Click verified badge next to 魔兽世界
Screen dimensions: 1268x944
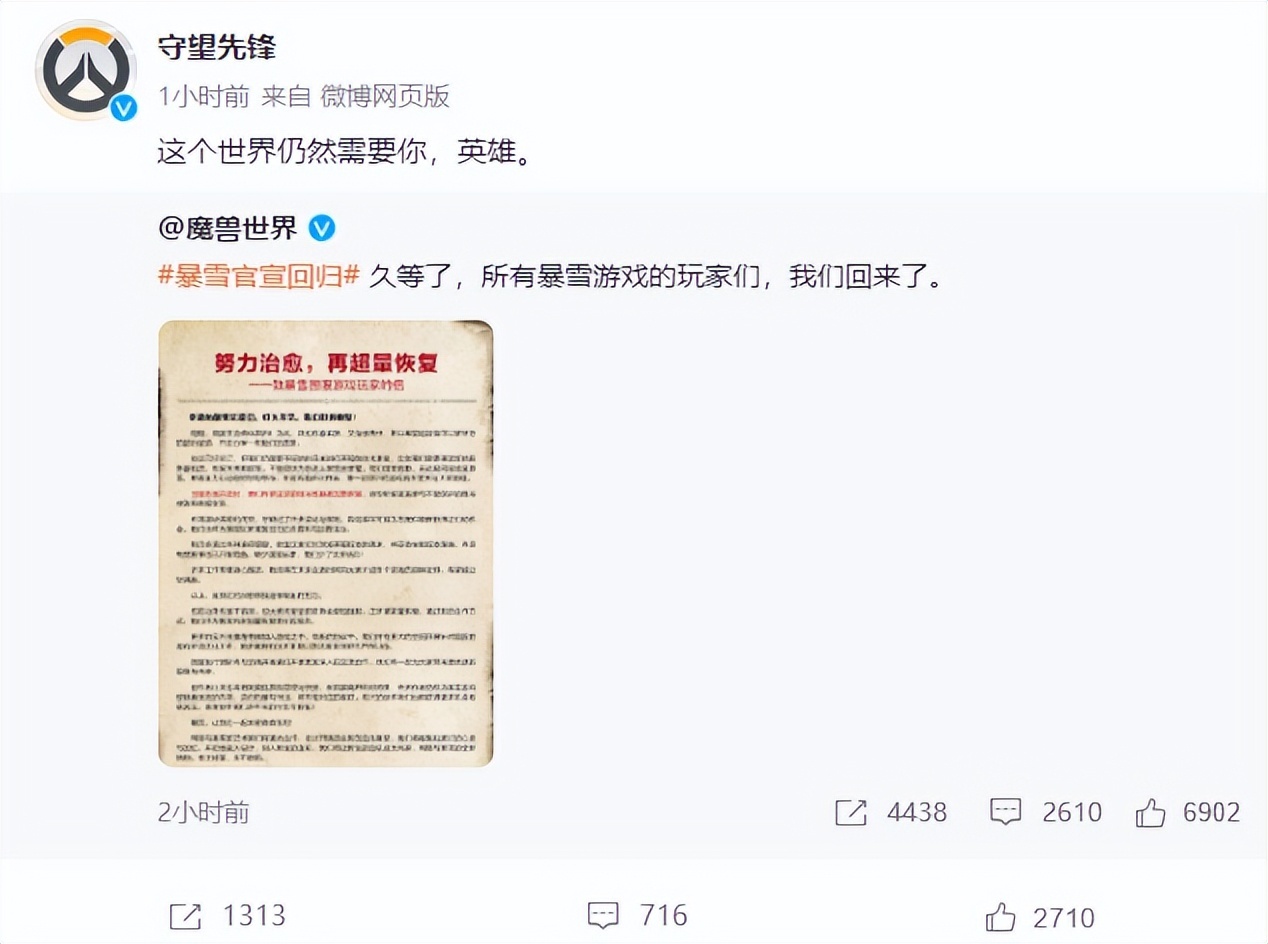321,228
